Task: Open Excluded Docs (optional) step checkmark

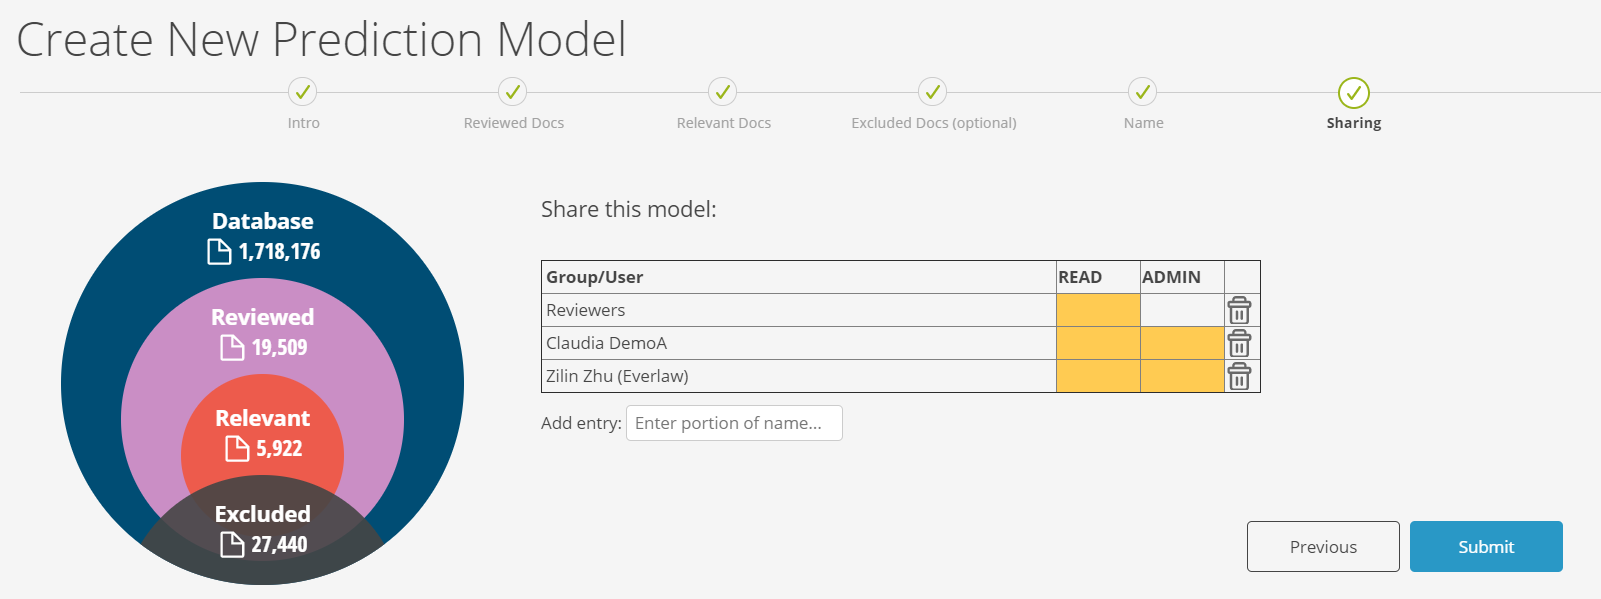Action: [933, 92]
